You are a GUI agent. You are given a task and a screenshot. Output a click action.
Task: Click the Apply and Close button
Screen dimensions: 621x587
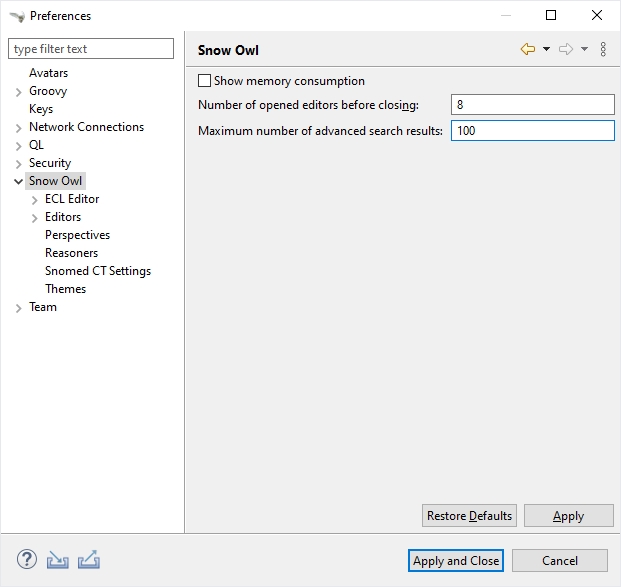pos(457,561)
